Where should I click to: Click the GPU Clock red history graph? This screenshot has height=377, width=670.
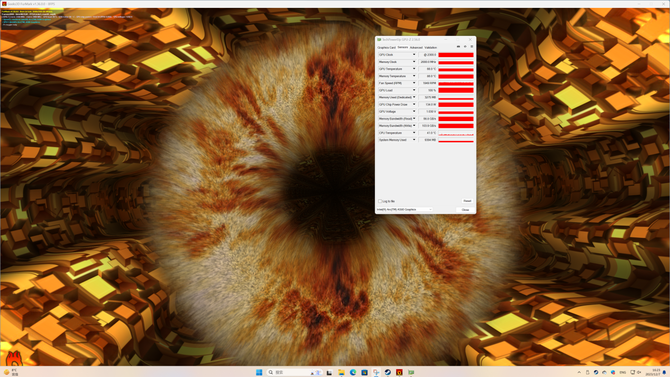tap(455, 55)
